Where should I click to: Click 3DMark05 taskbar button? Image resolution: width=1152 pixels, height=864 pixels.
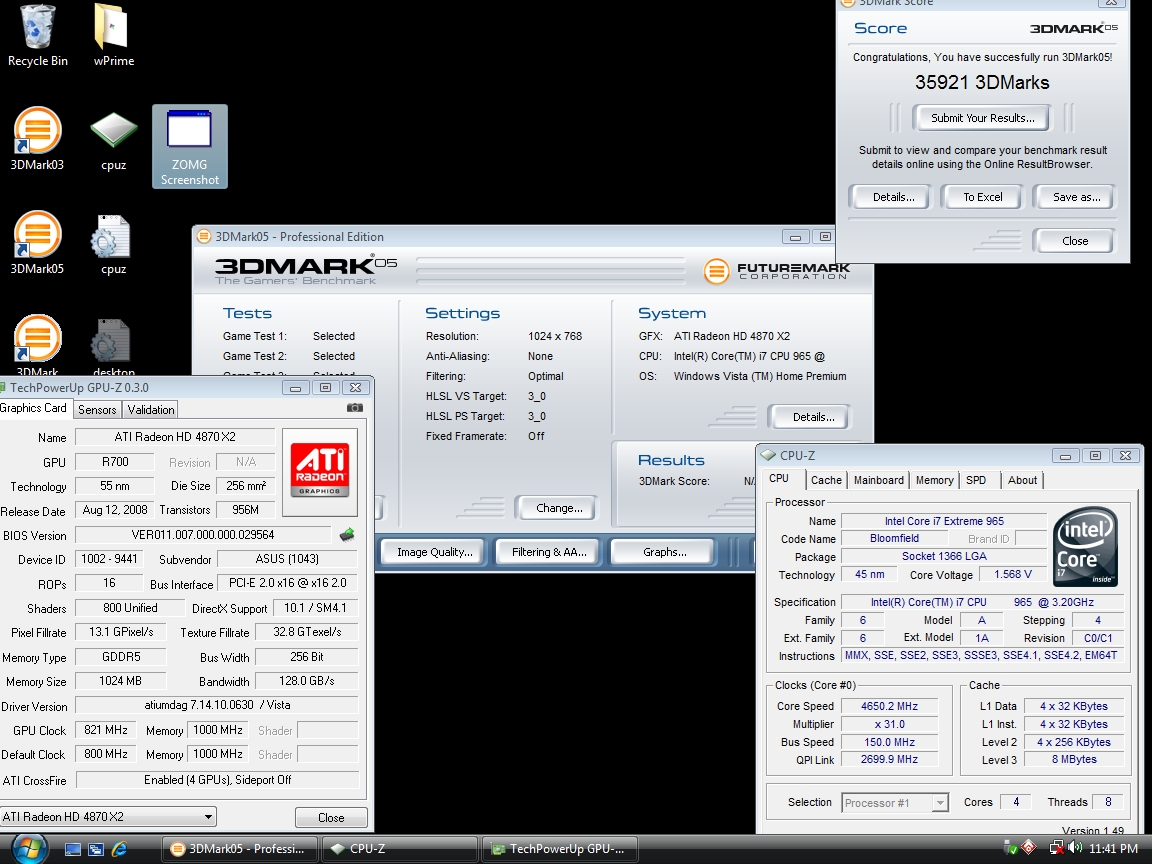[x=239, y=849]
